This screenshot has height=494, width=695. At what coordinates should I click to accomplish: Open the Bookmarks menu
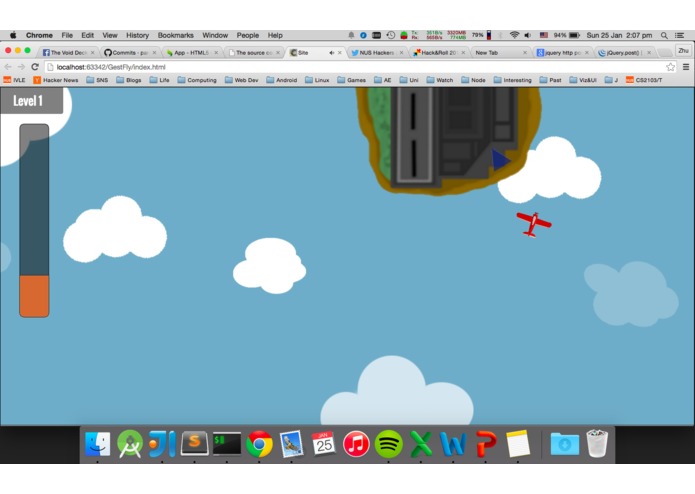(176, 35)
